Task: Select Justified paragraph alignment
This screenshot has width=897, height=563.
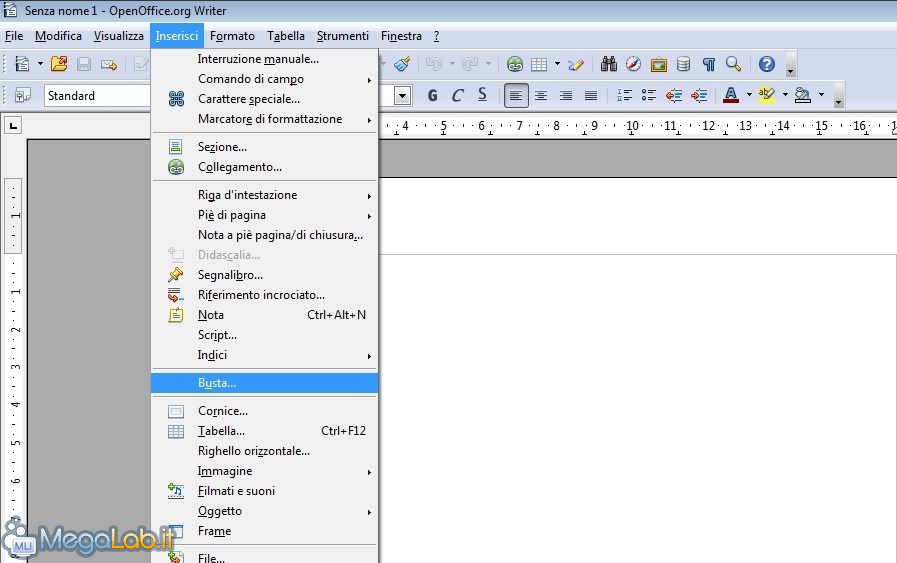Action: (x=591, y=96)
